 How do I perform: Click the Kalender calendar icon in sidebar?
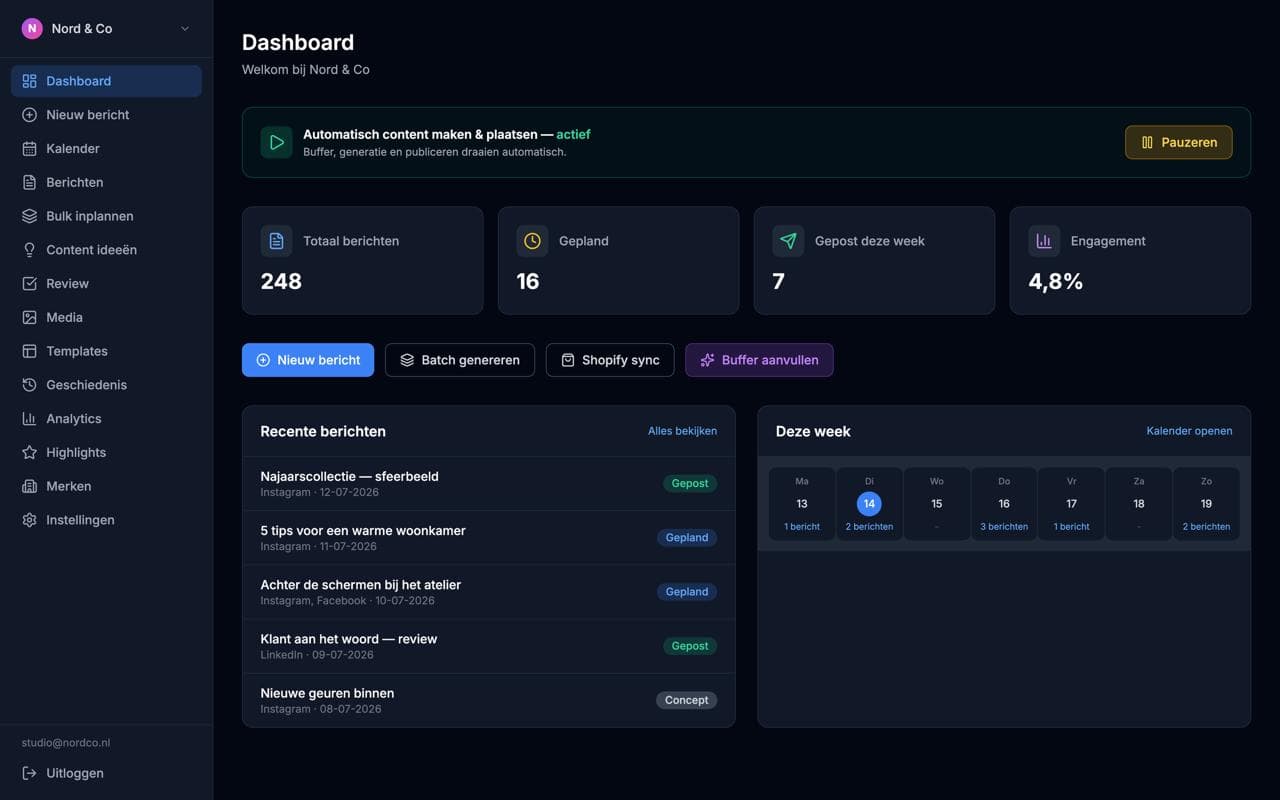coord(29,149)
